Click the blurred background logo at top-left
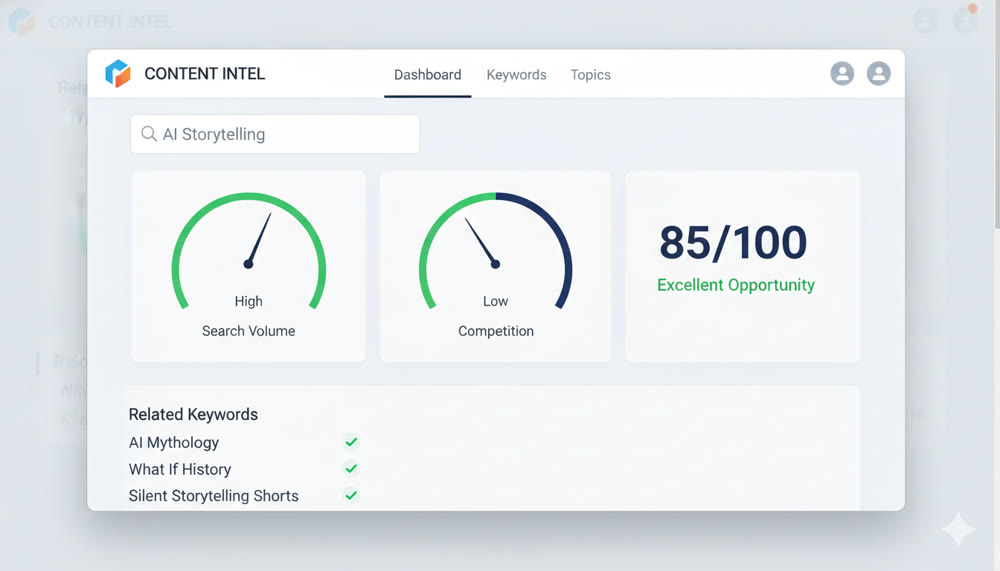 point(22,22)
